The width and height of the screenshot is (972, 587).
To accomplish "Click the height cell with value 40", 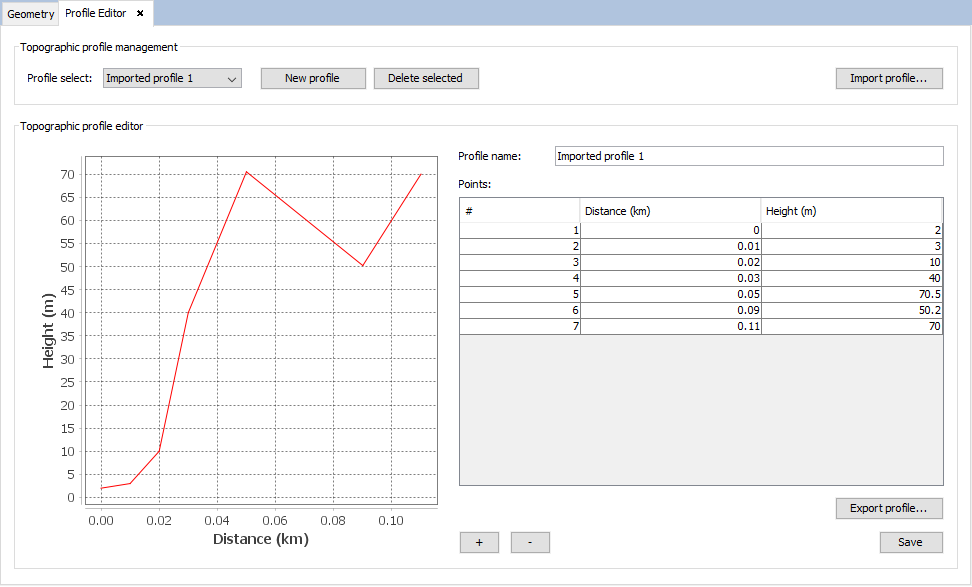I will point(851,278).
